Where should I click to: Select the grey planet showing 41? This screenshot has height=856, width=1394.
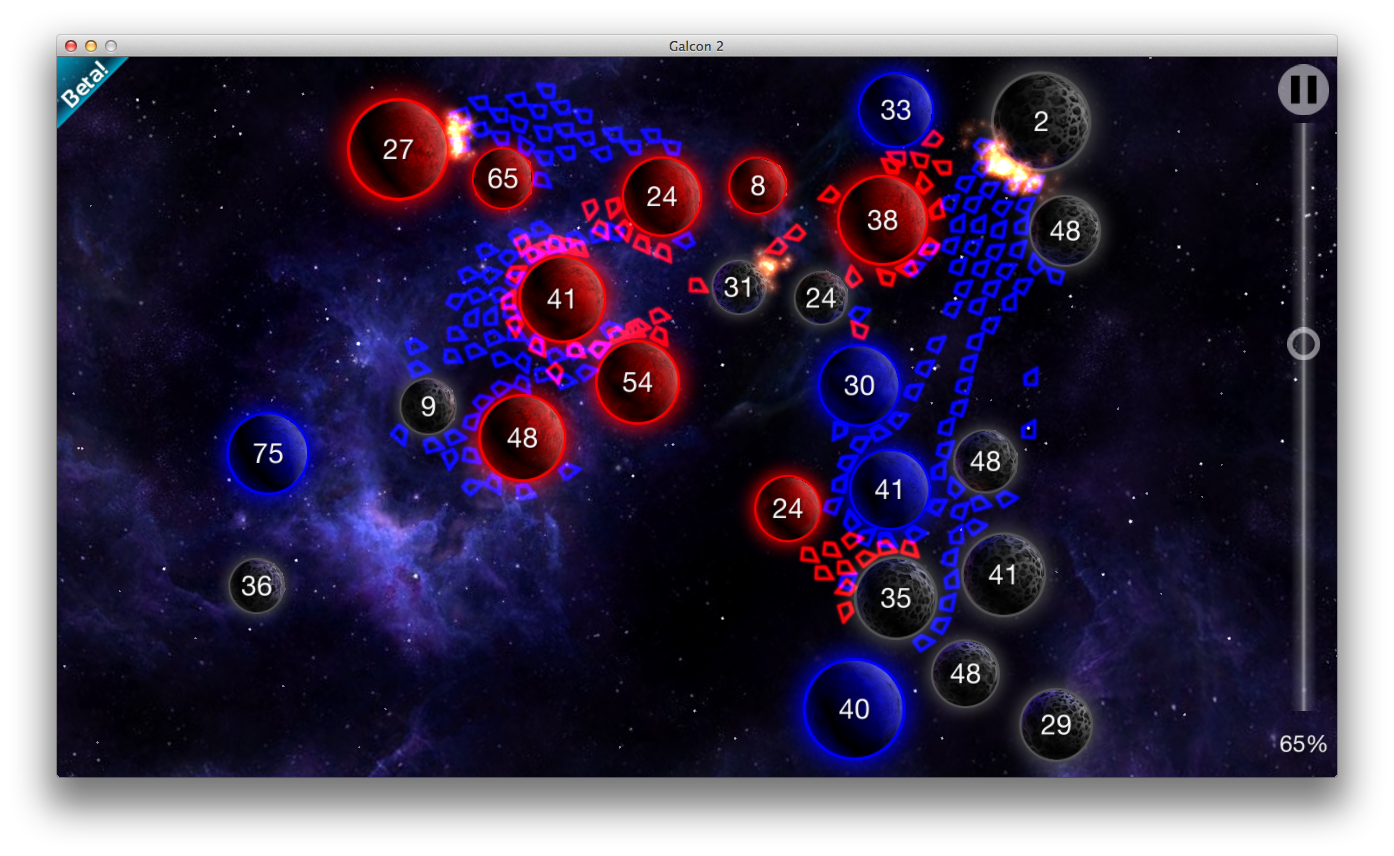click(x=1003, y=575)
